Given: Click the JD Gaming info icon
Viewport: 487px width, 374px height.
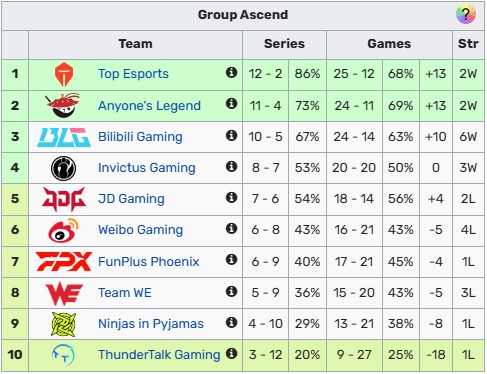Looking at the screenshot, I should [231, 197].
